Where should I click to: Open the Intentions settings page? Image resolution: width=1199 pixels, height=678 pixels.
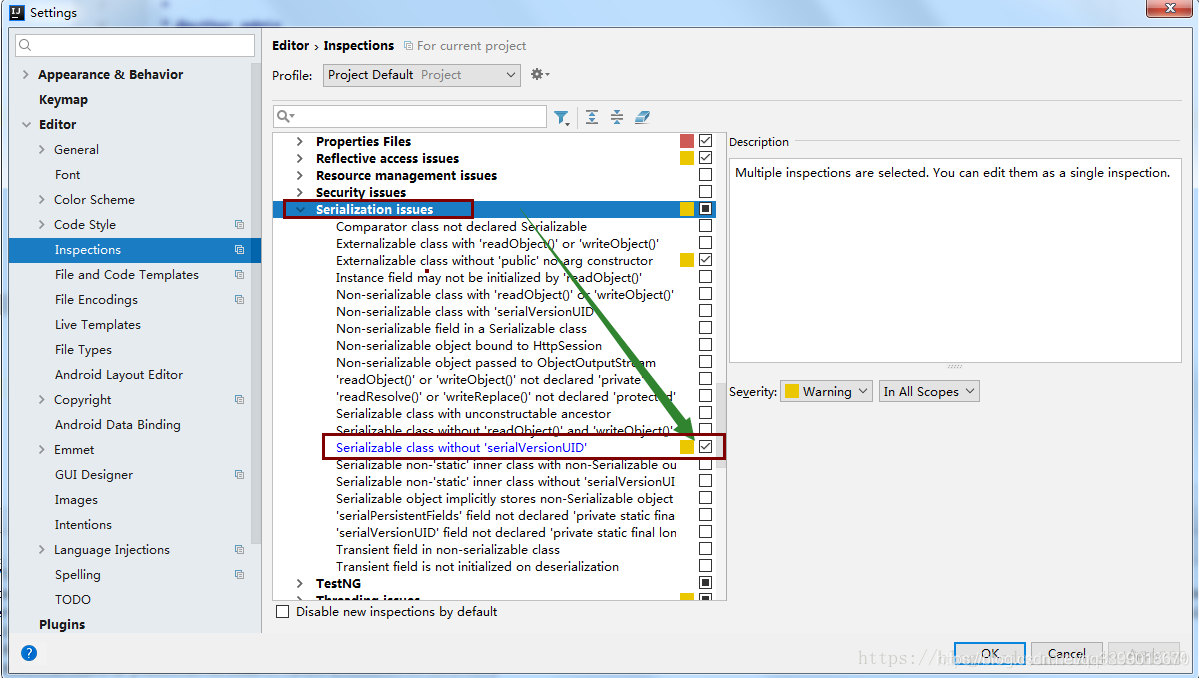[83, 524]
